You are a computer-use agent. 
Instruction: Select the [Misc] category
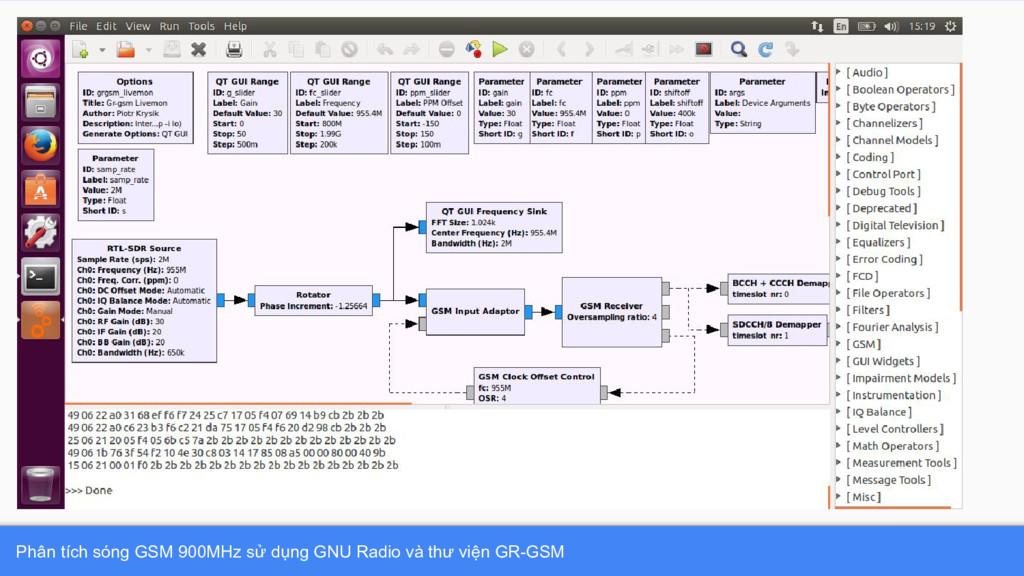[x=864, y=497]
